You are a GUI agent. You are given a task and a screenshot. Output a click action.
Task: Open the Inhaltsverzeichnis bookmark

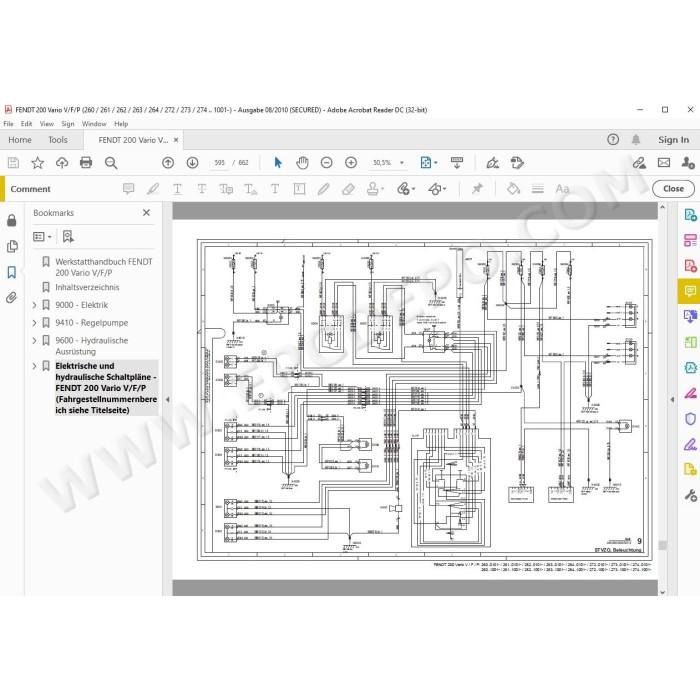(87, 287)
